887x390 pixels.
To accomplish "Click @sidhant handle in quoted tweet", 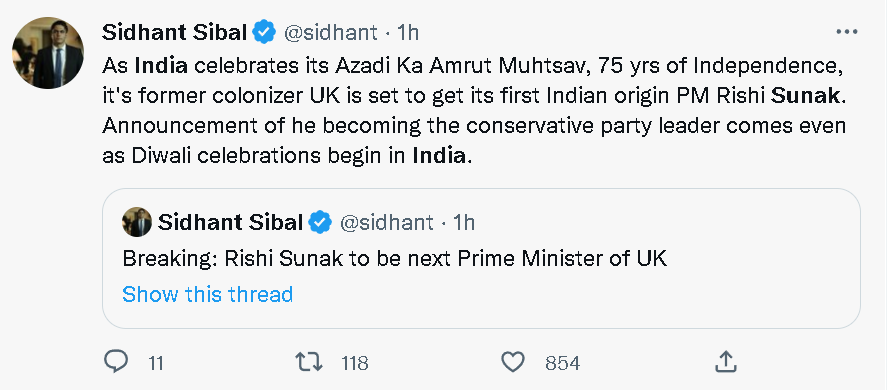I will (386, 222).
